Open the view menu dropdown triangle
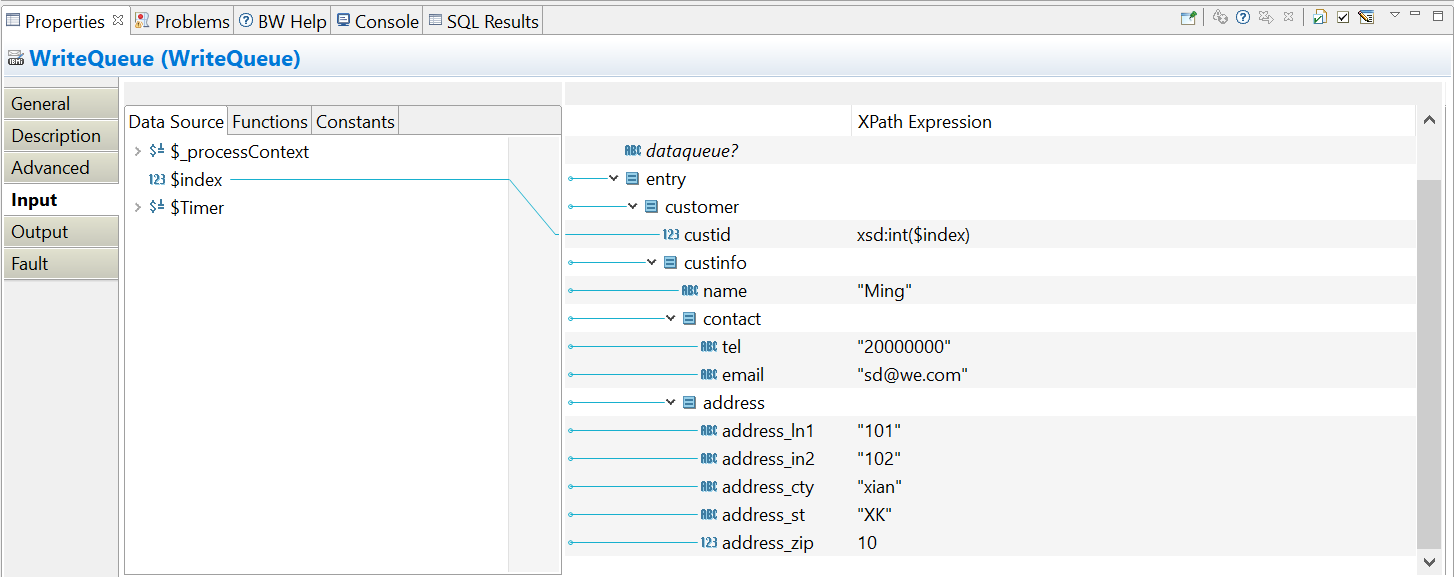Viewport: 1454px width, 577px height. [1393, 15]
